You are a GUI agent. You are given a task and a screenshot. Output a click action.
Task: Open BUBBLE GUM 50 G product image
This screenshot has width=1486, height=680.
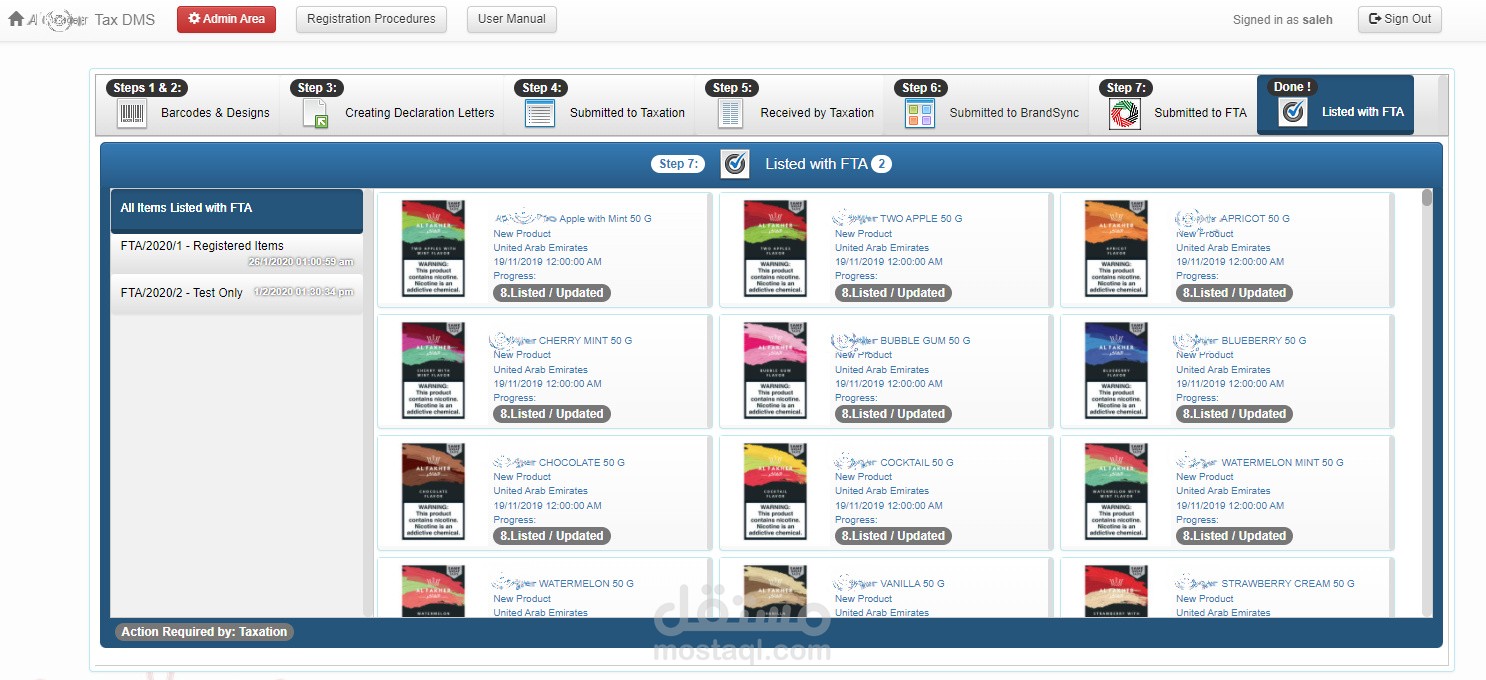click(775, 370)
